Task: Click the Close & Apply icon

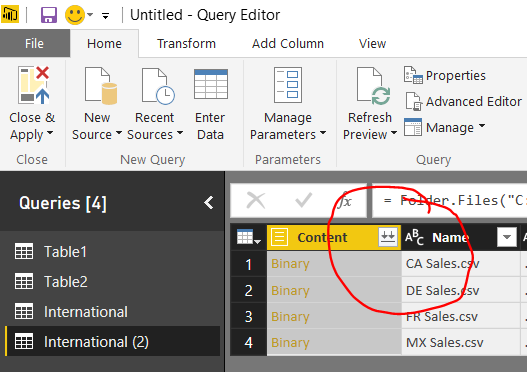Action: (33, 85)
